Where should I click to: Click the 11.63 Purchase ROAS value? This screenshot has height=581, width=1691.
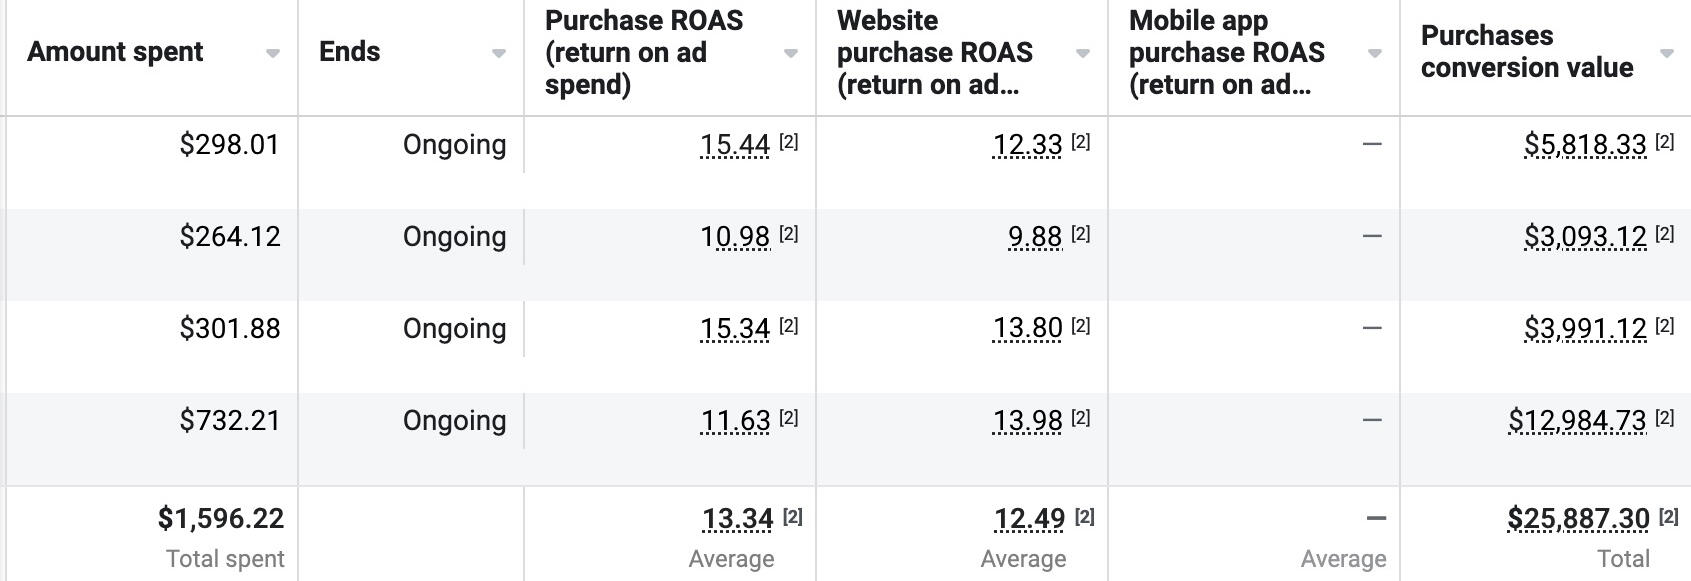tap(735, 421)
